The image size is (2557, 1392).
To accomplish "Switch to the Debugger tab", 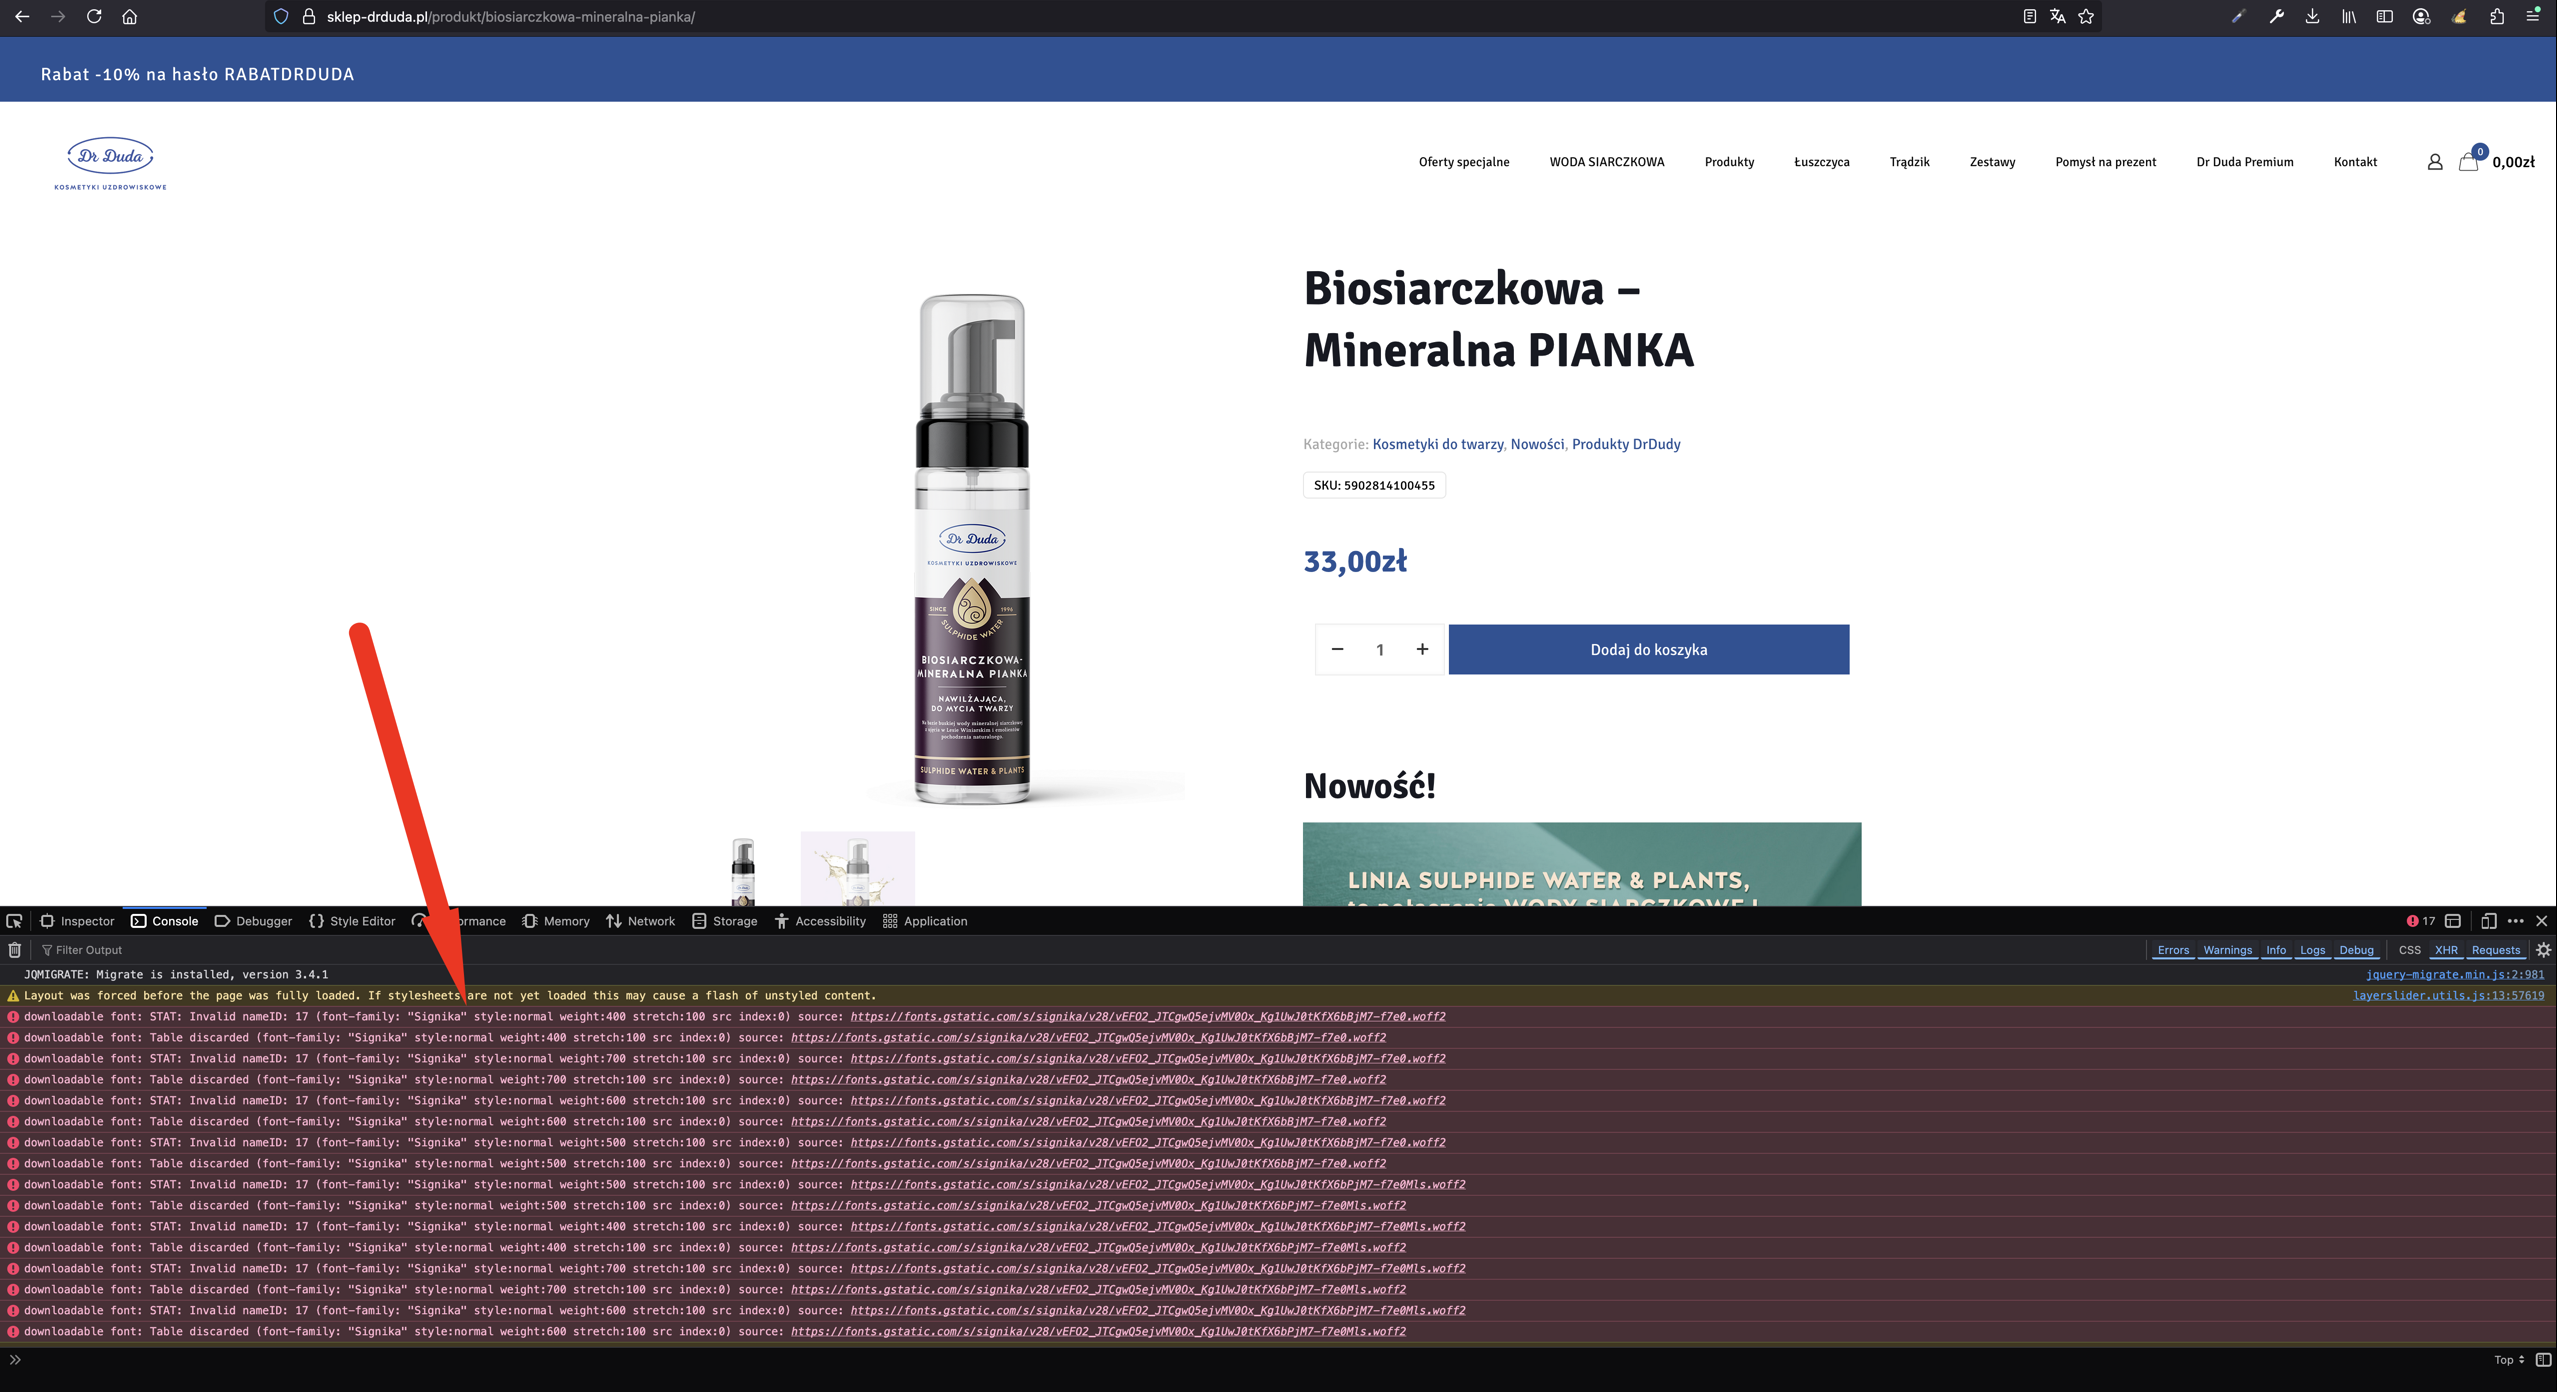I will [253, 921].
